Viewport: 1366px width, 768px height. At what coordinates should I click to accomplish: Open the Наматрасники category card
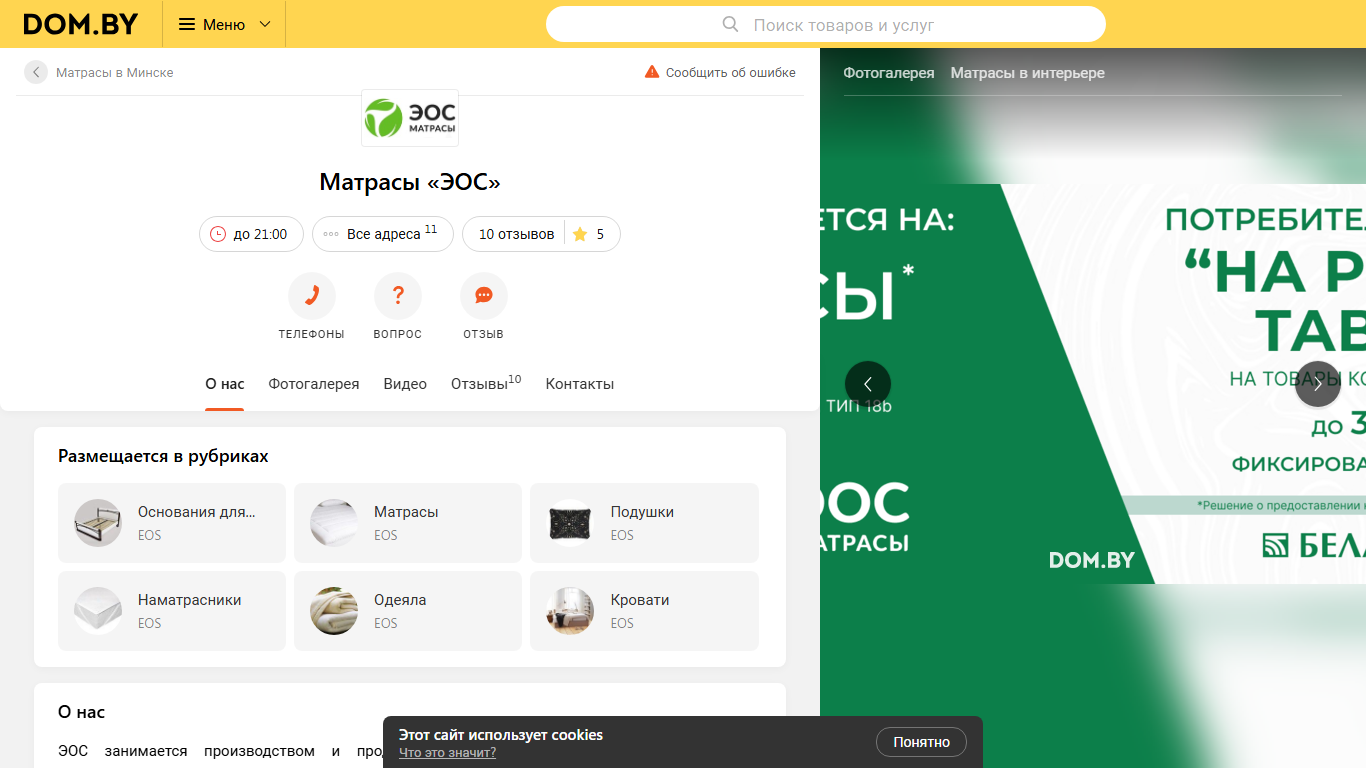172,611
